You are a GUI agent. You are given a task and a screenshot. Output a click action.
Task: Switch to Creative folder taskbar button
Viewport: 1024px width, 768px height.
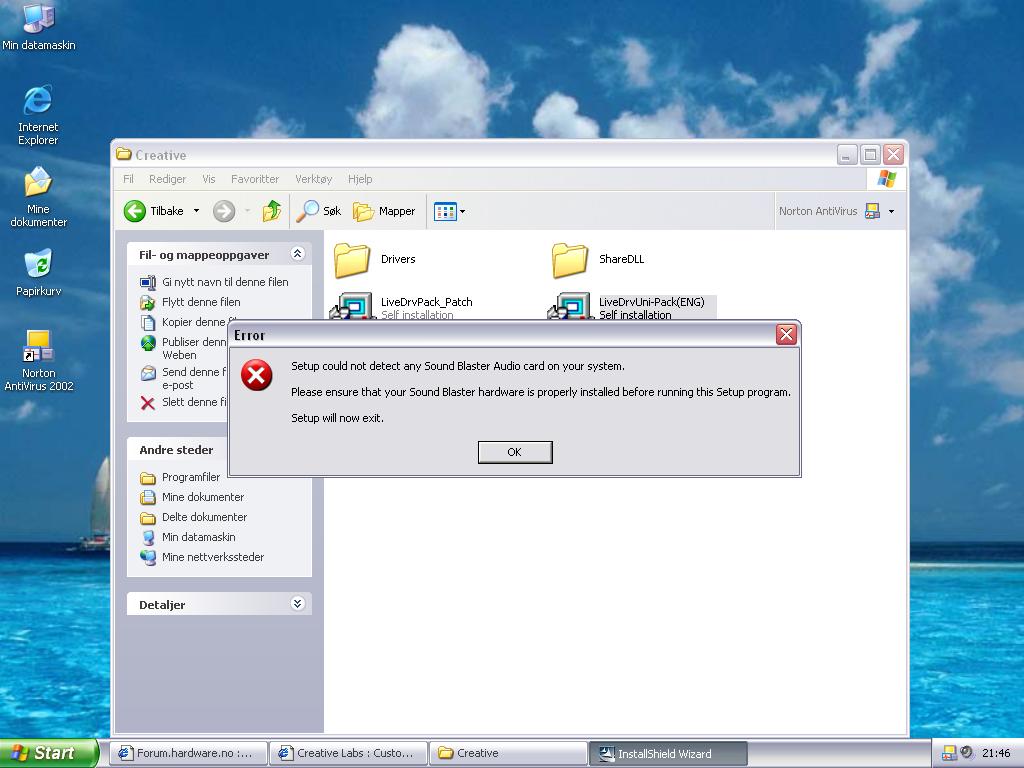coord(508,753)
